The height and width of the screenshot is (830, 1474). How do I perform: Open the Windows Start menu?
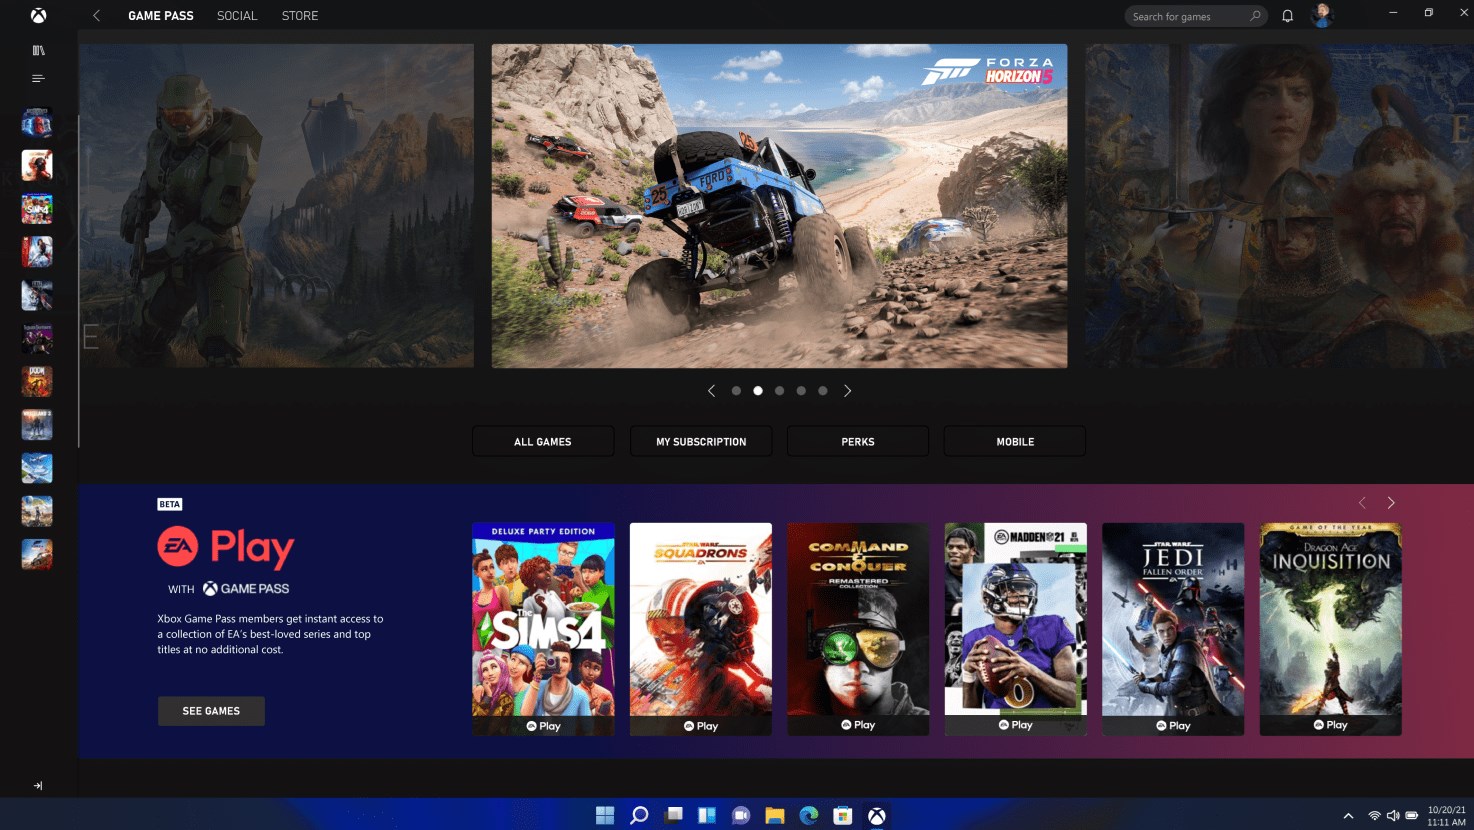605,815
